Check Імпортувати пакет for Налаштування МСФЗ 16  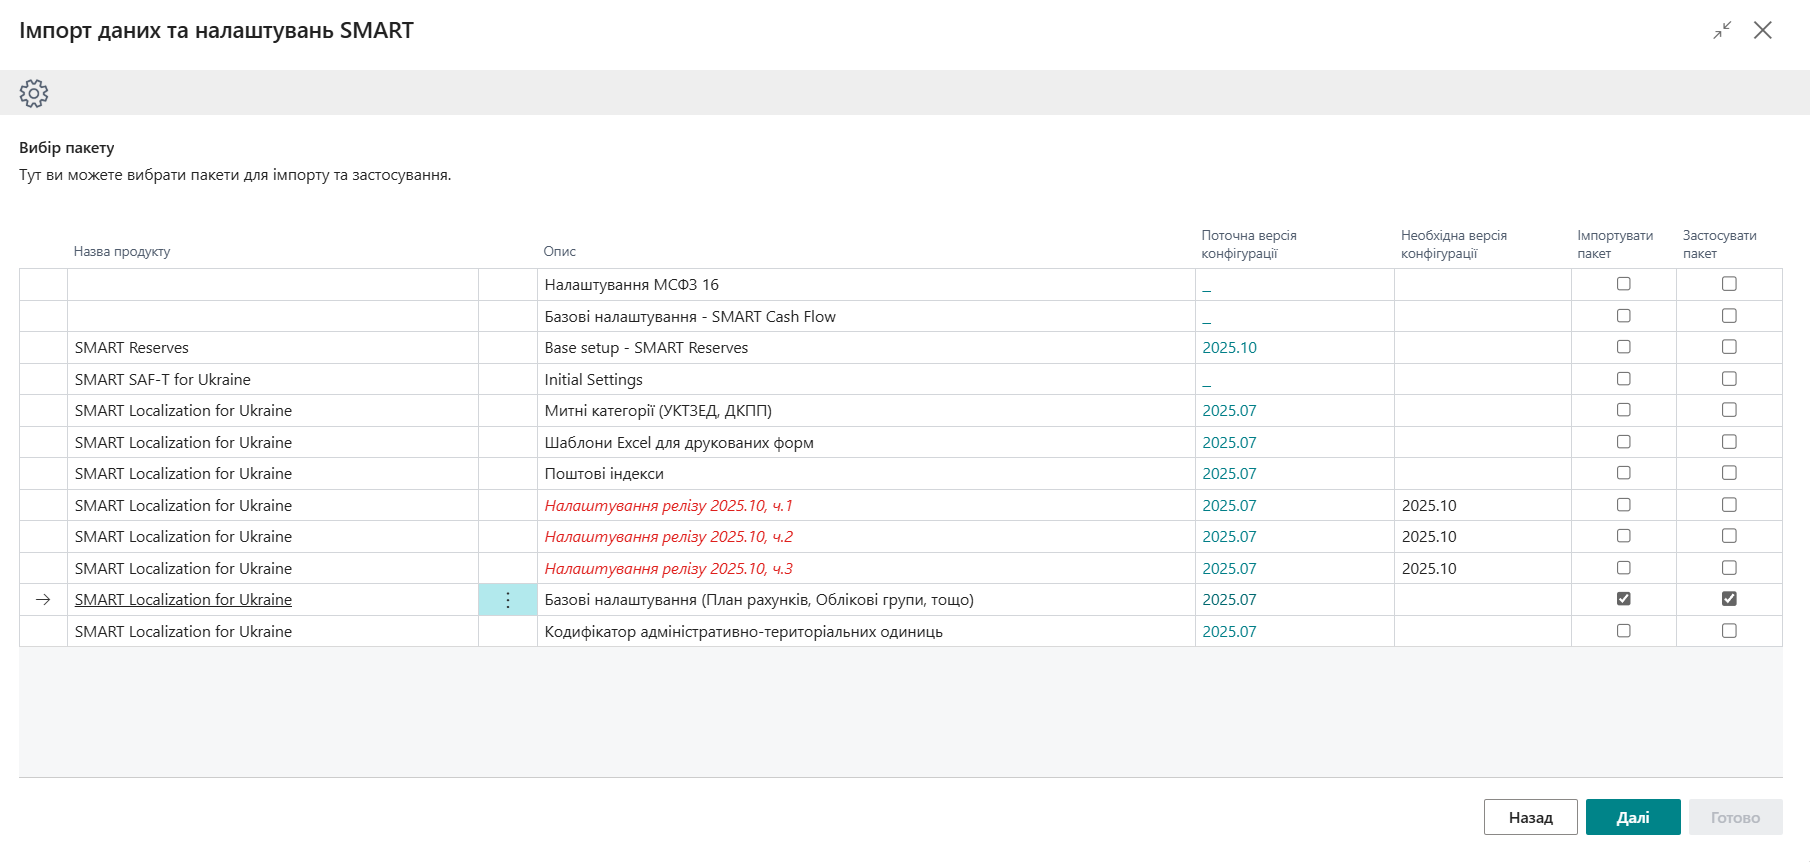tap(1624, 284)
